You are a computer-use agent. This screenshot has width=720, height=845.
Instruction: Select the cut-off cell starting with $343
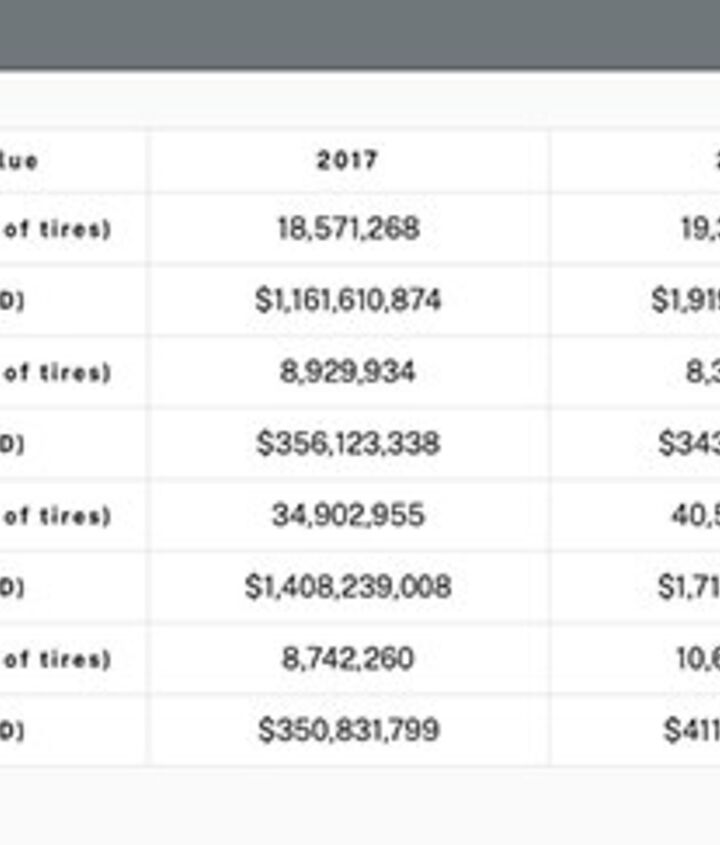[689, 443]
